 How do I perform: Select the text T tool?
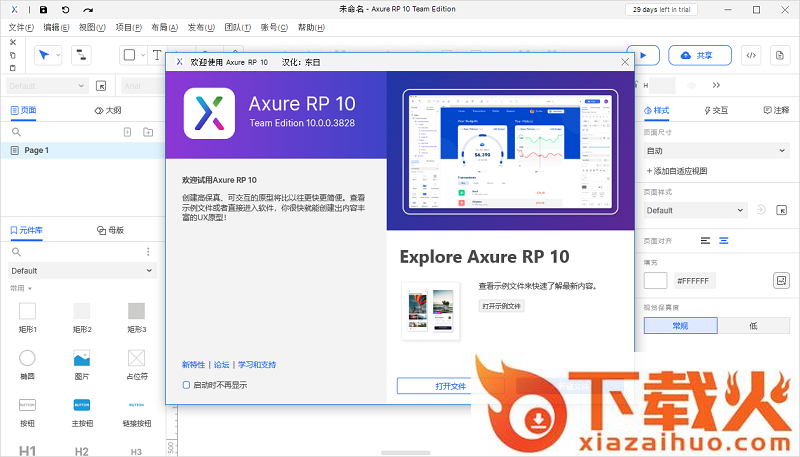pos(157,55)
